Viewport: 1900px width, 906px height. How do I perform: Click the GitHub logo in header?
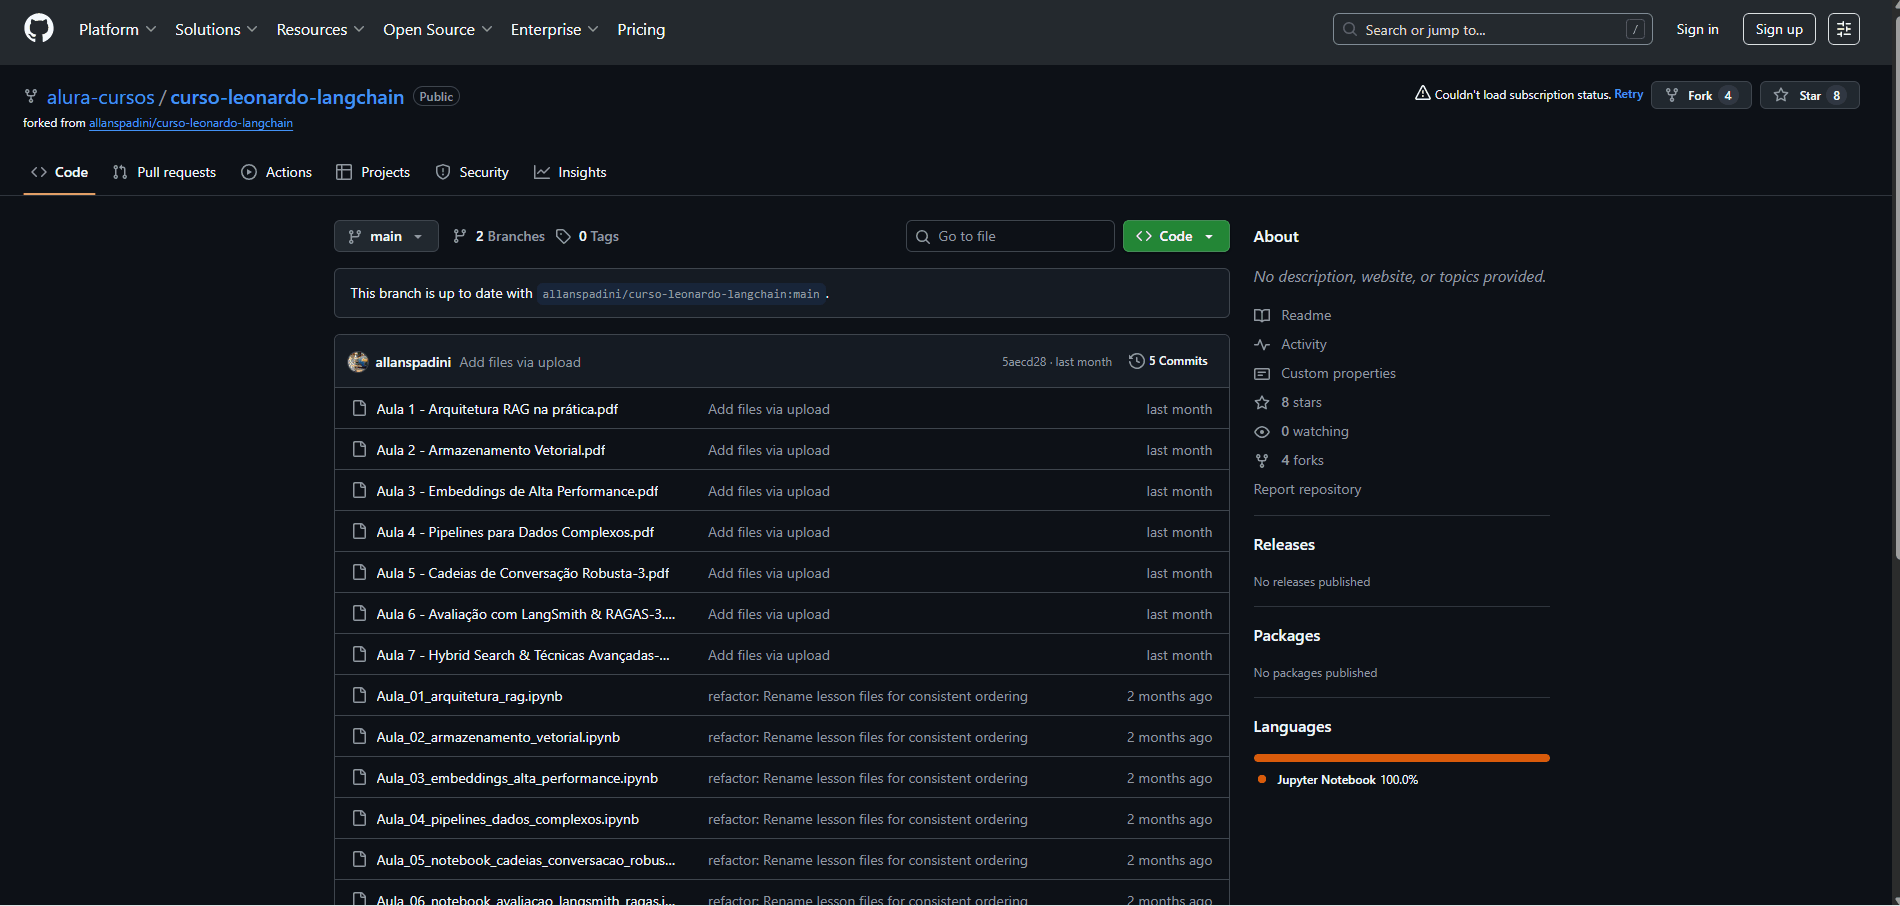pos(39,29)
